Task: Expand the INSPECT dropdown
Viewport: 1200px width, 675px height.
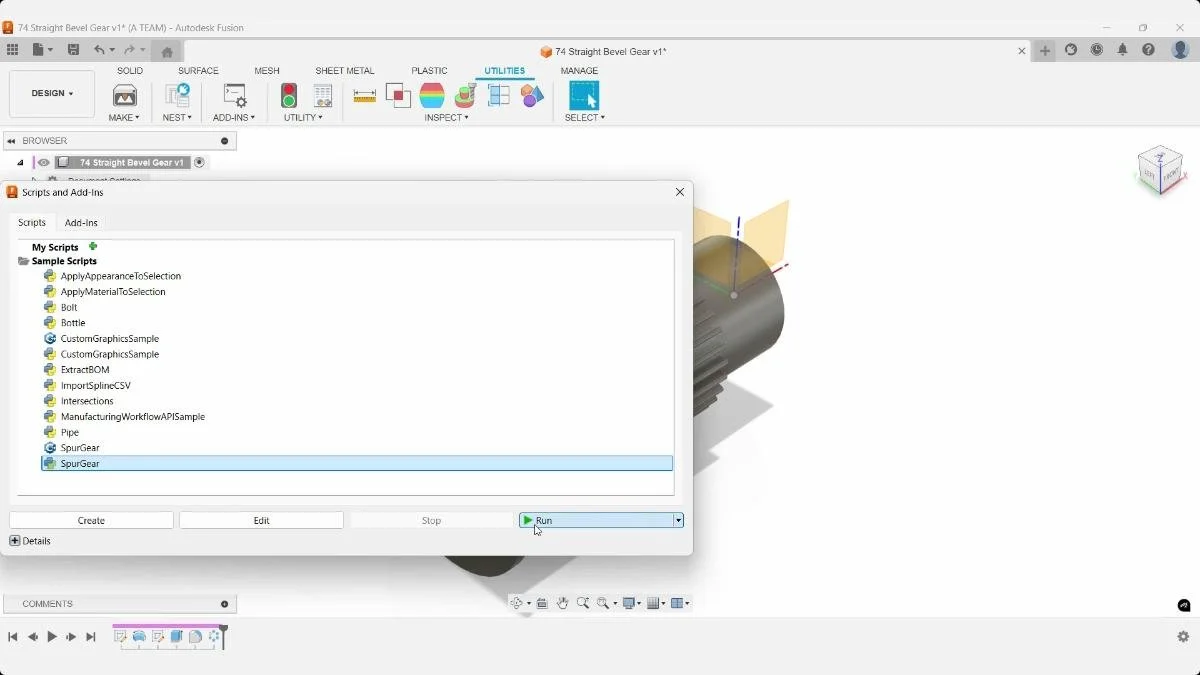Action: pos(446,118)
